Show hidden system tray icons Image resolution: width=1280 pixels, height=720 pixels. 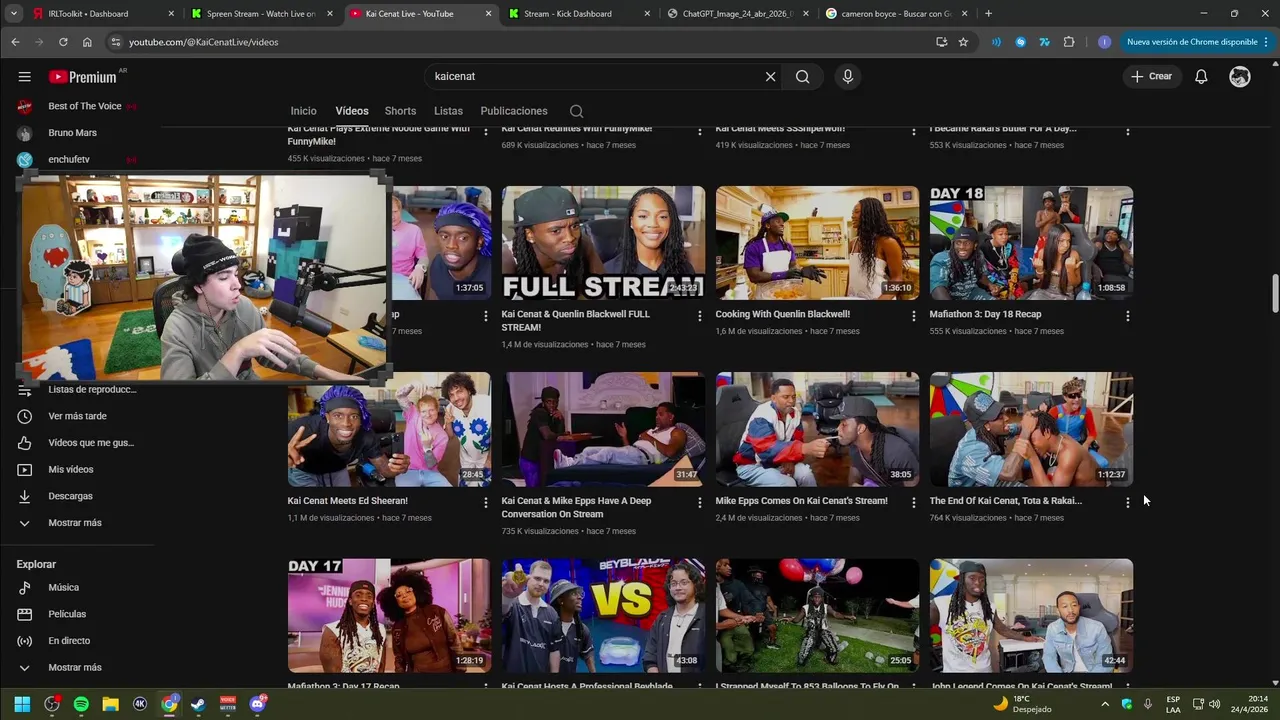(1105, 704)
